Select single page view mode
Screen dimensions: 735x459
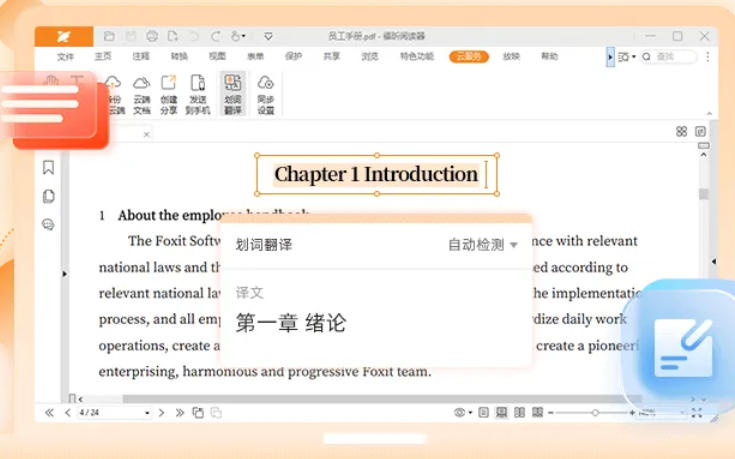483,413
